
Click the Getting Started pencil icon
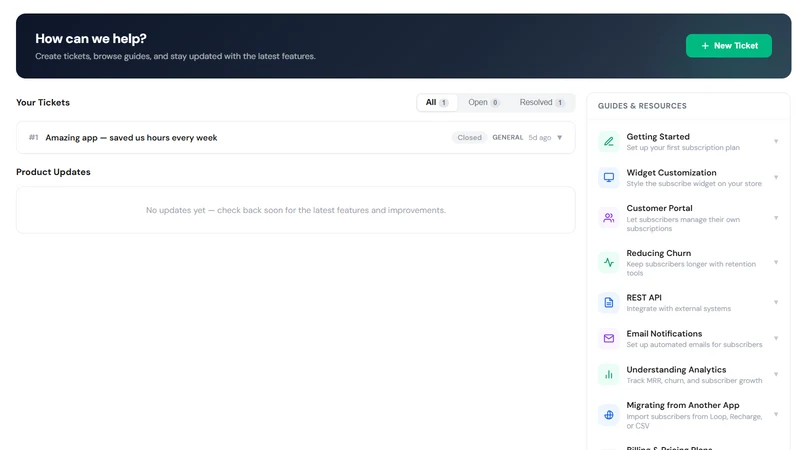[x=609, y=142]
